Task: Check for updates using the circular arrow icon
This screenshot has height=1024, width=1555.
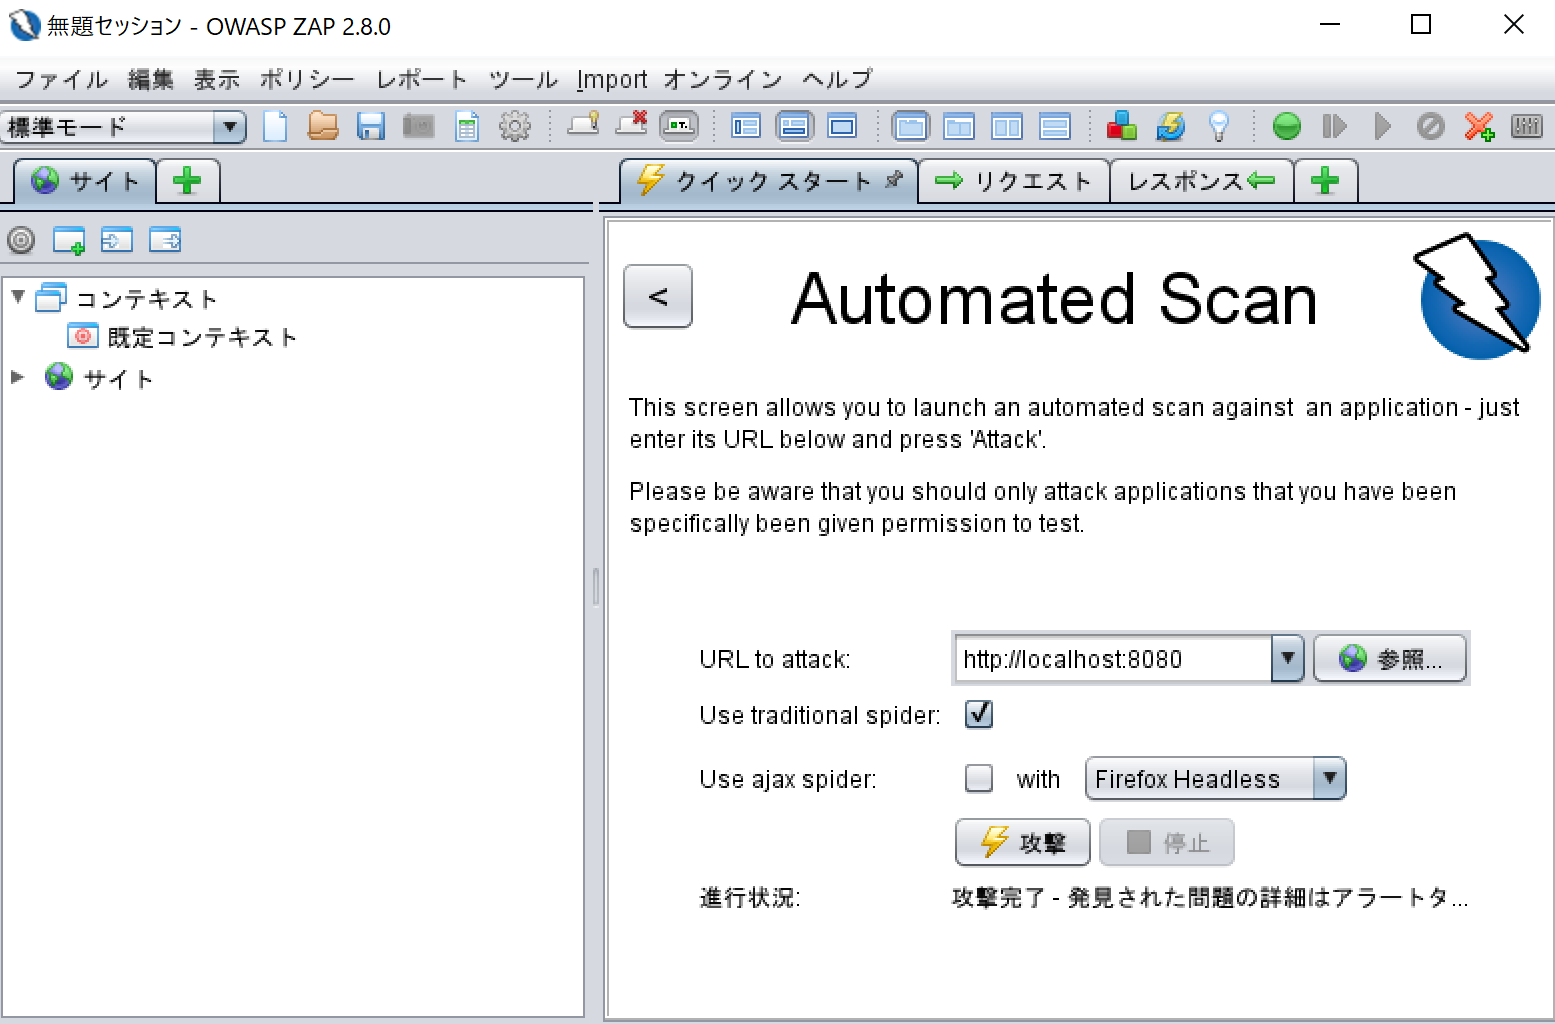Action: (x=1170, y=126)
